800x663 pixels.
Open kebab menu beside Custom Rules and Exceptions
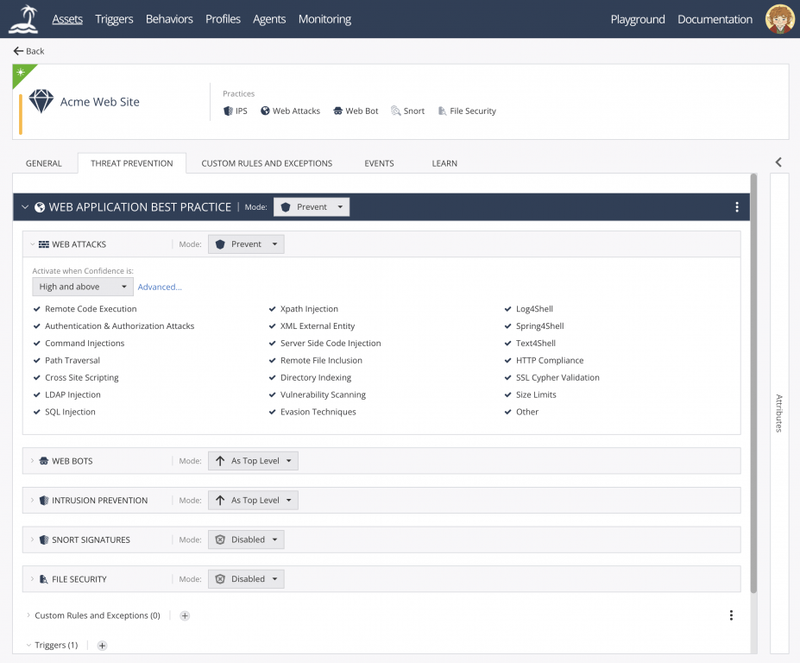point(731,615)
